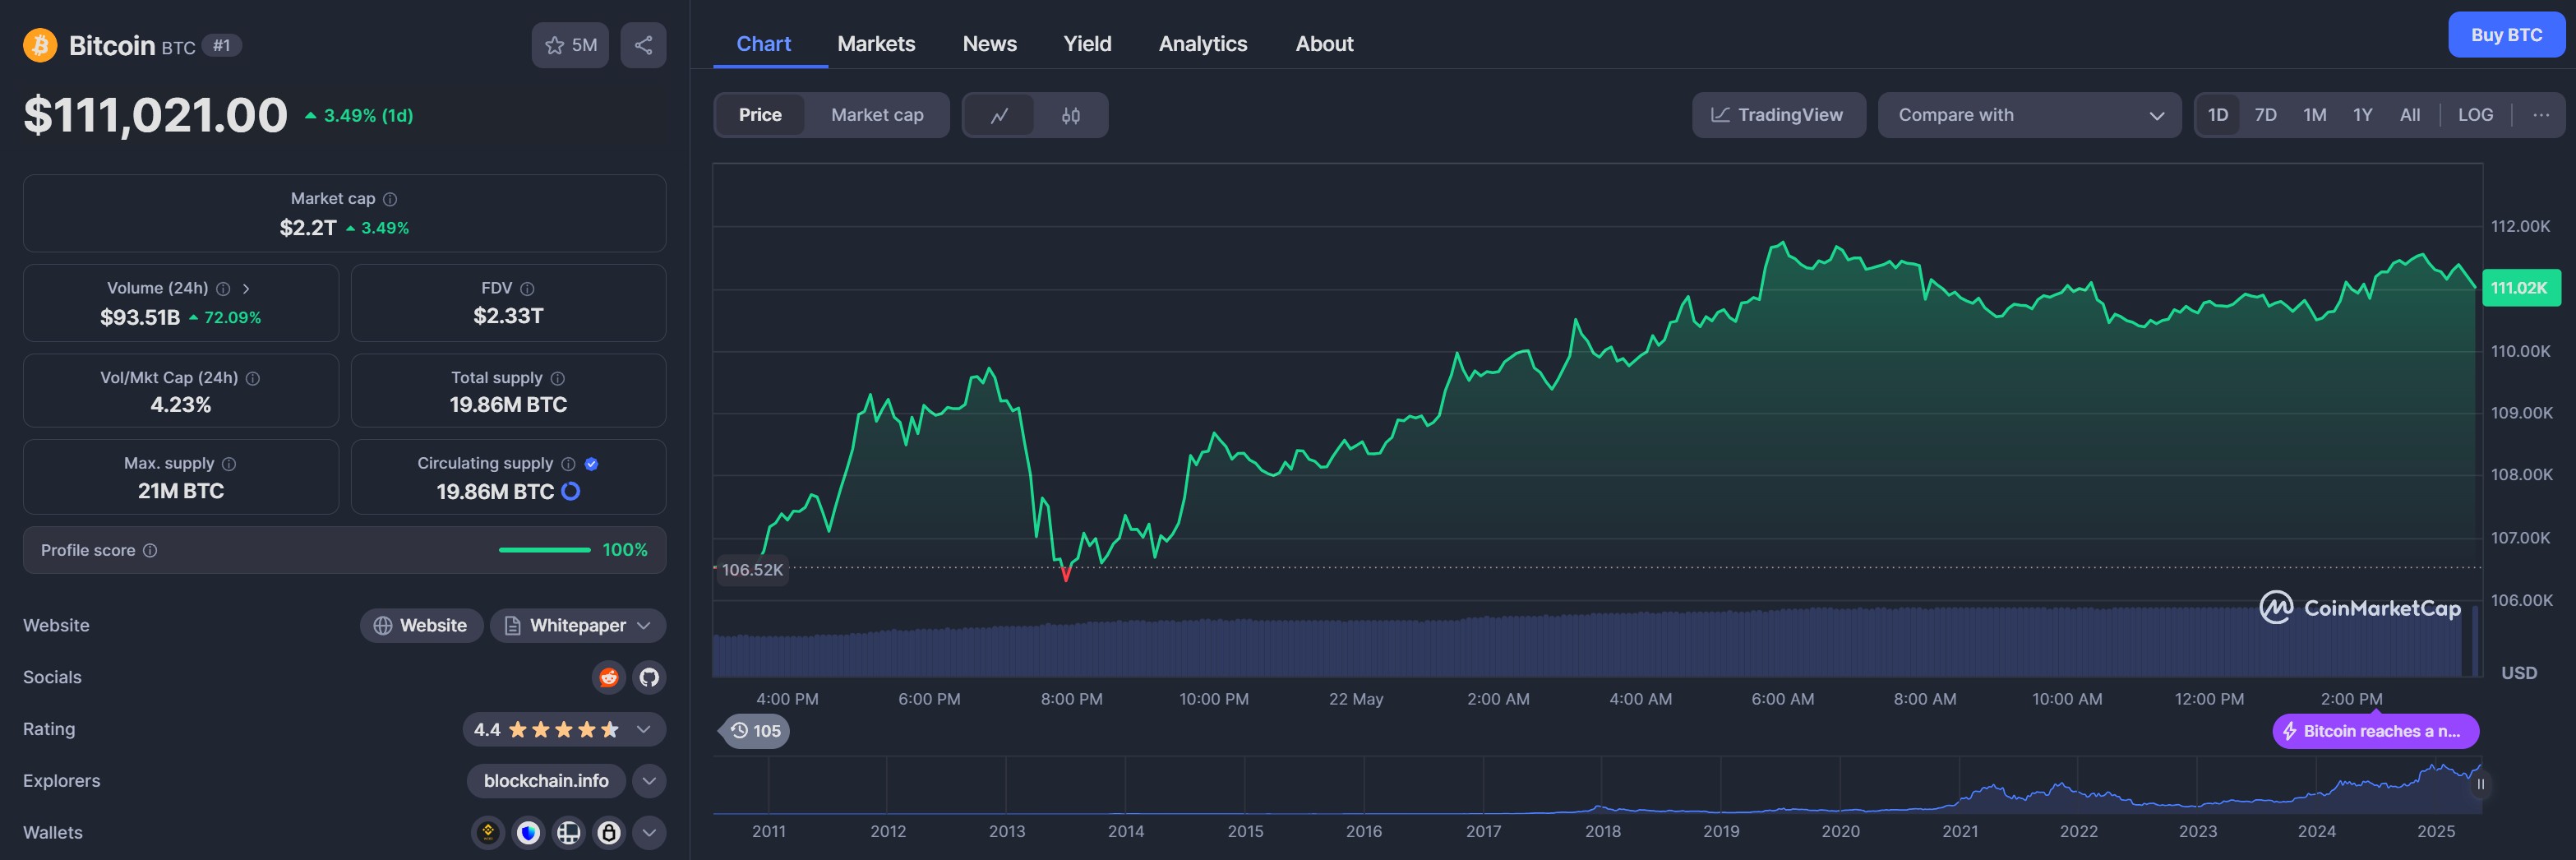Viewport: 2576px width, 860px height.
Task: Click info icon beside Vol/Mkt Cap (24h)
Action: [253, 378]
